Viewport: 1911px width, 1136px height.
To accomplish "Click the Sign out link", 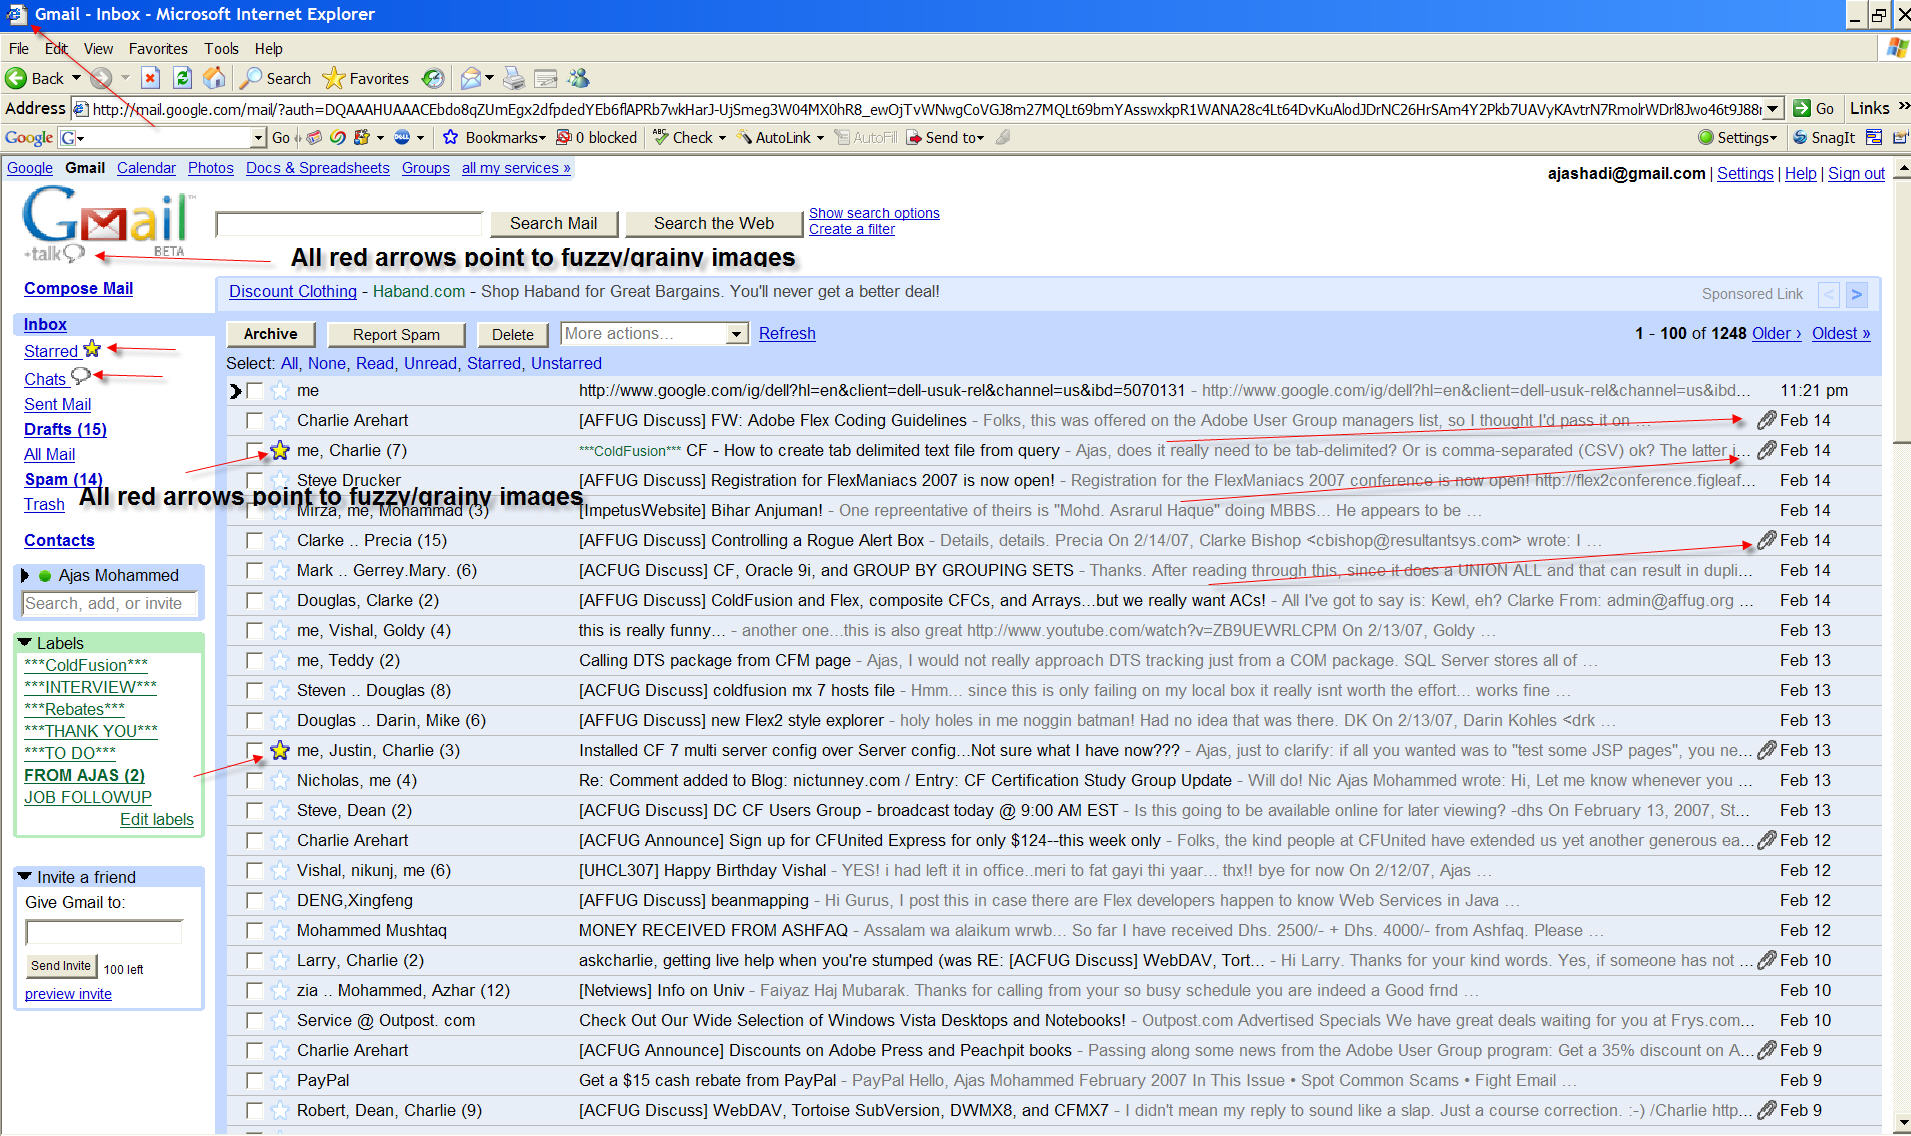I will pos(1856,173).
